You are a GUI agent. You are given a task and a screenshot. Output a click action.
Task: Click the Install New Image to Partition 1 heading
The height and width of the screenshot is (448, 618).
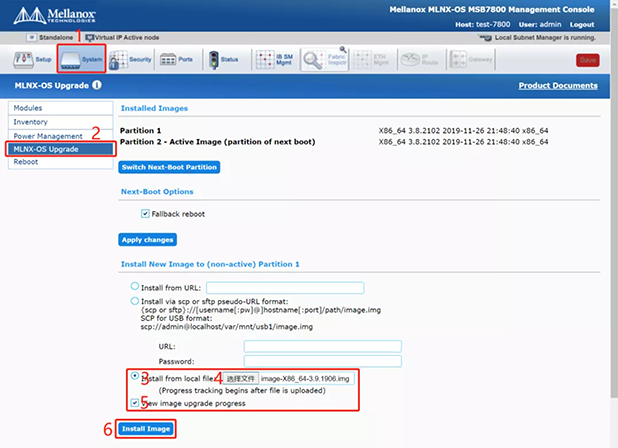(x=210, y=264)
